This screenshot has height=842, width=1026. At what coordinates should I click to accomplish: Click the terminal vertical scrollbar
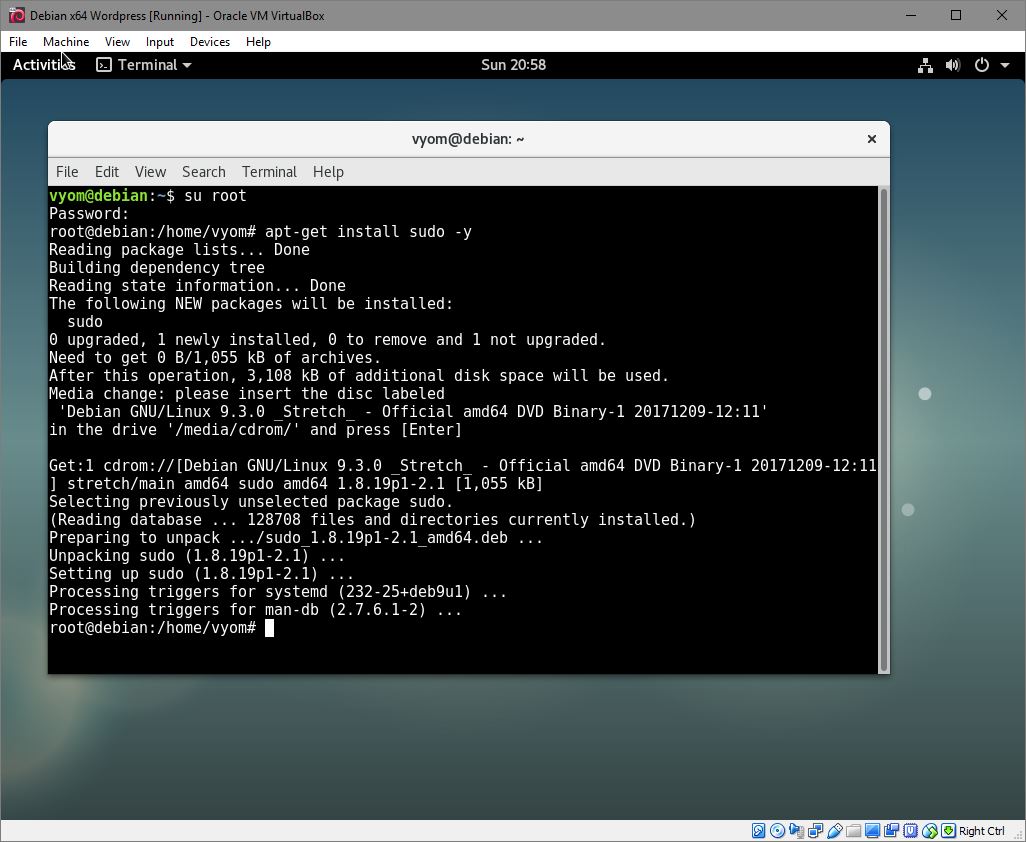[x=883, y=430]
